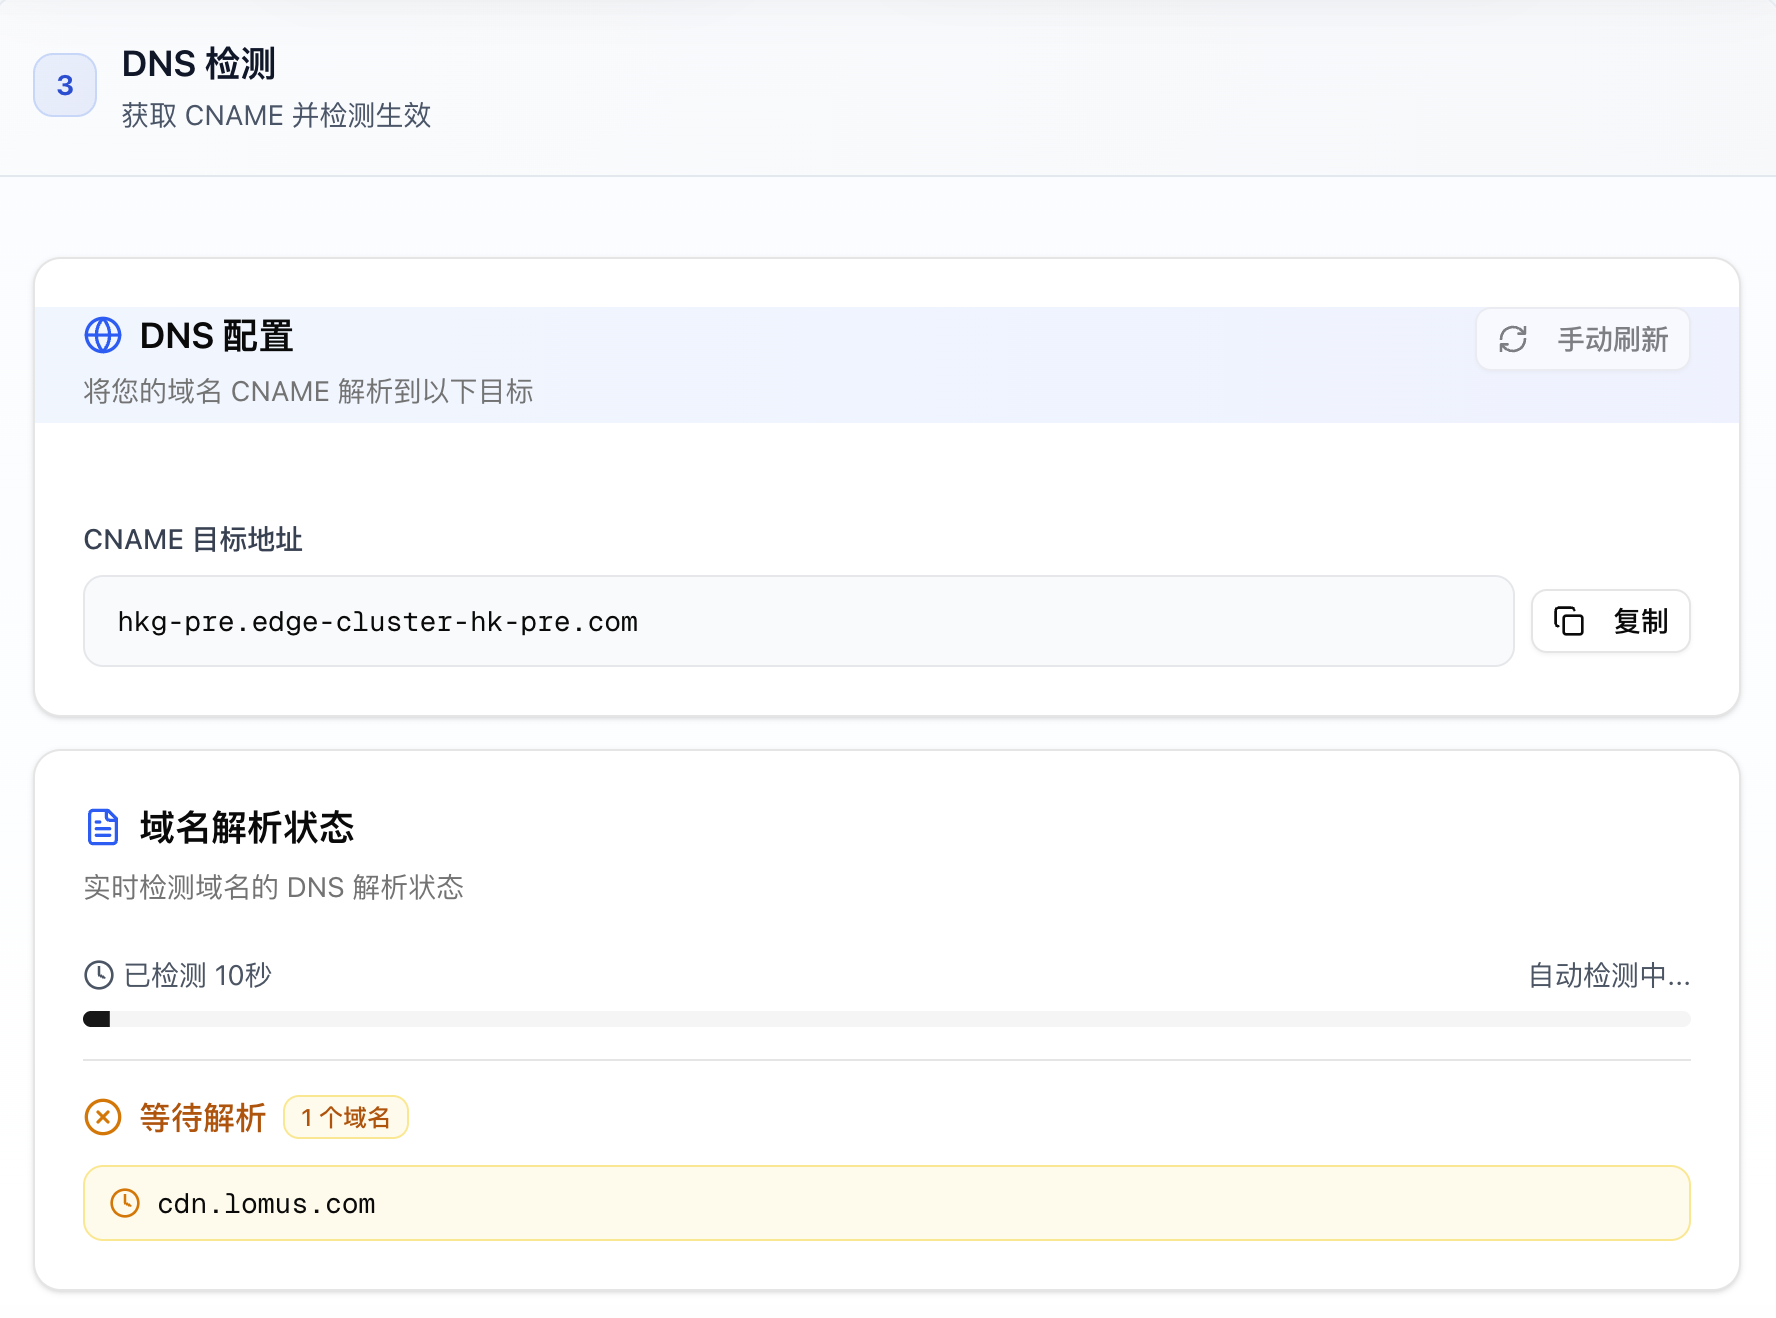
Task: Click the 1 个域名 count badge
Action: [345, 1117]
